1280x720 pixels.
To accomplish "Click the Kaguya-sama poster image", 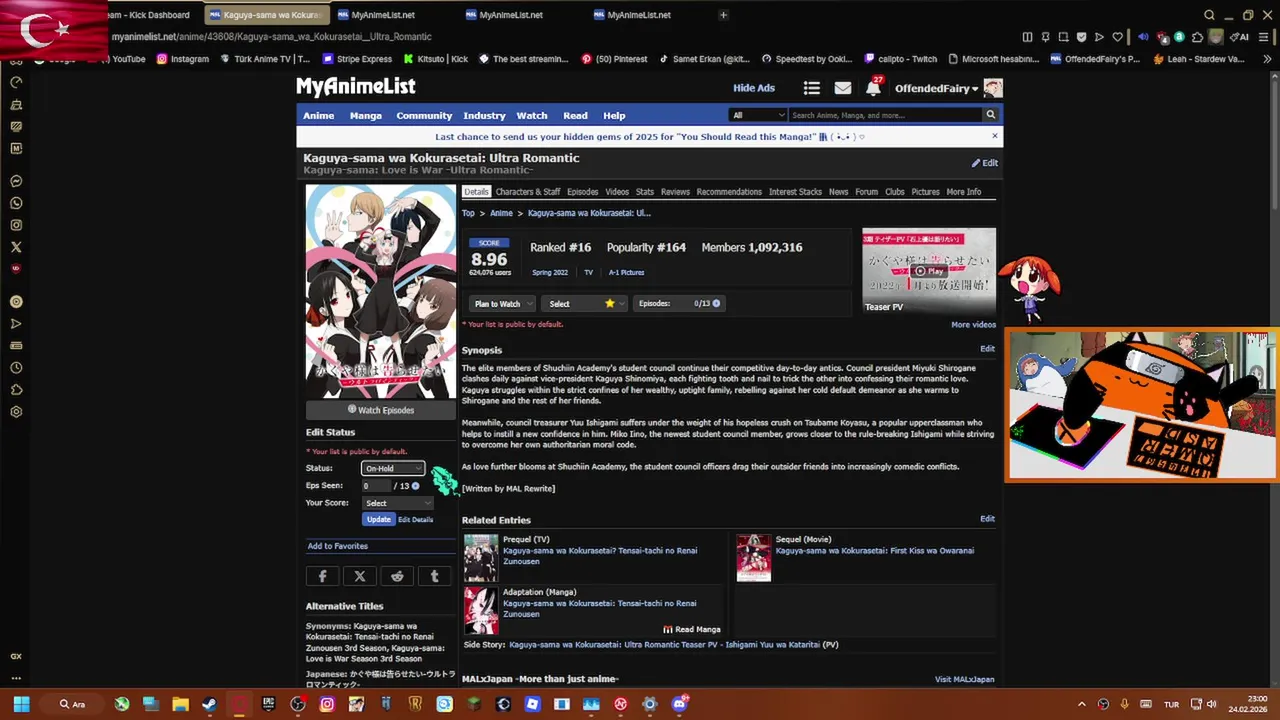I will click(381, 291).
